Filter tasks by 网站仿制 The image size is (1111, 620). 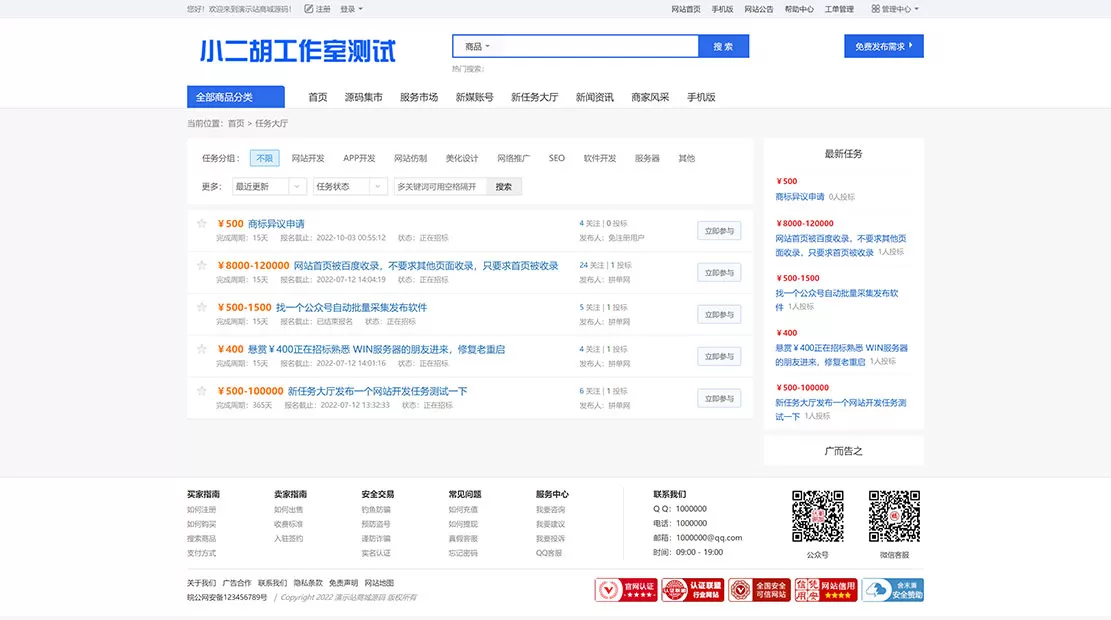[x=410, y=158]
